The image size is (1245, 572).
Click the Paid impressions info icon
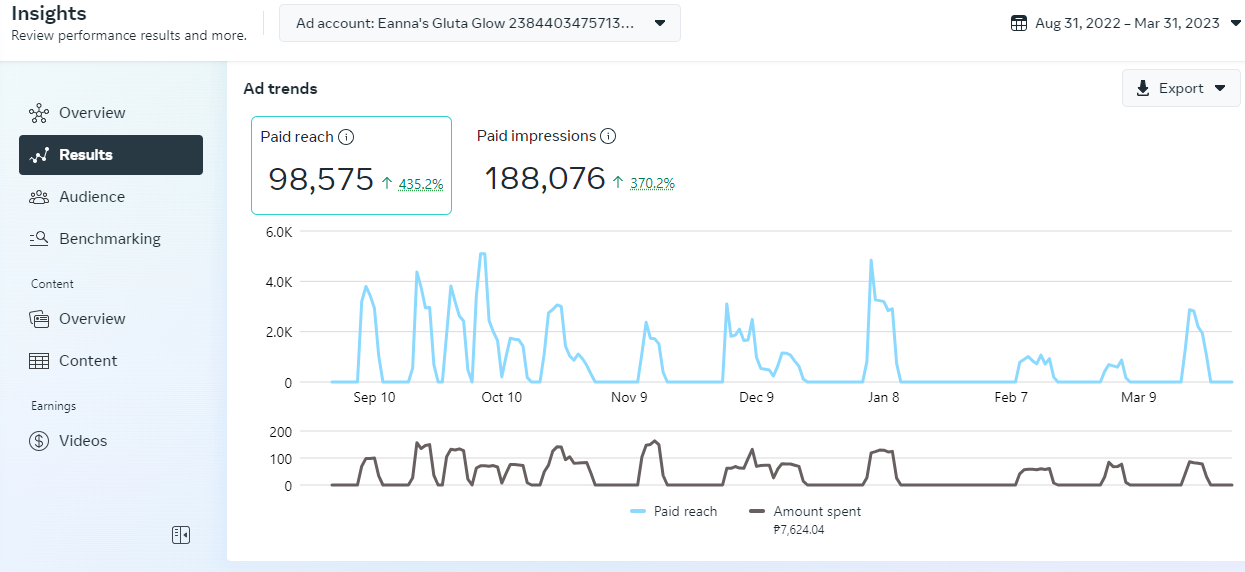click(607, 137)
